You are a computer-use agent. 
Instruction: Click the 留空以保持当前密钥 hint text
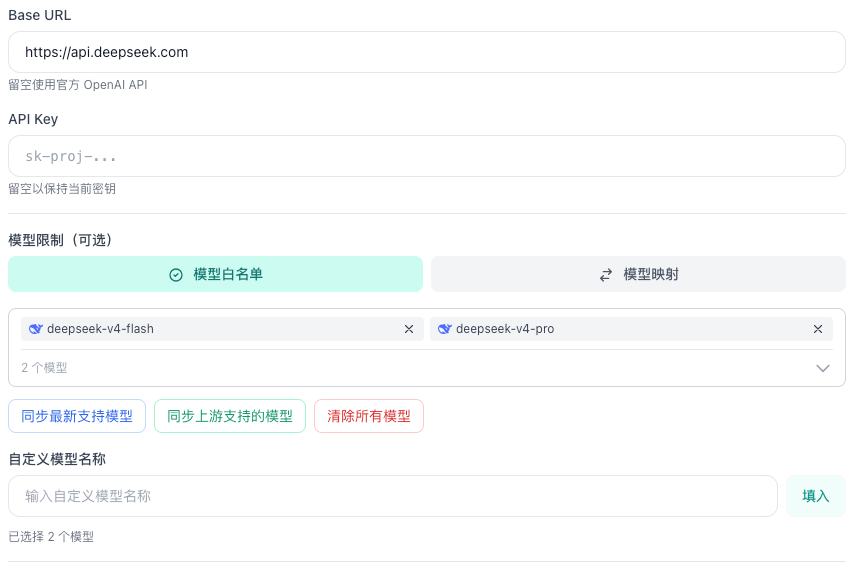coord(62,189)
